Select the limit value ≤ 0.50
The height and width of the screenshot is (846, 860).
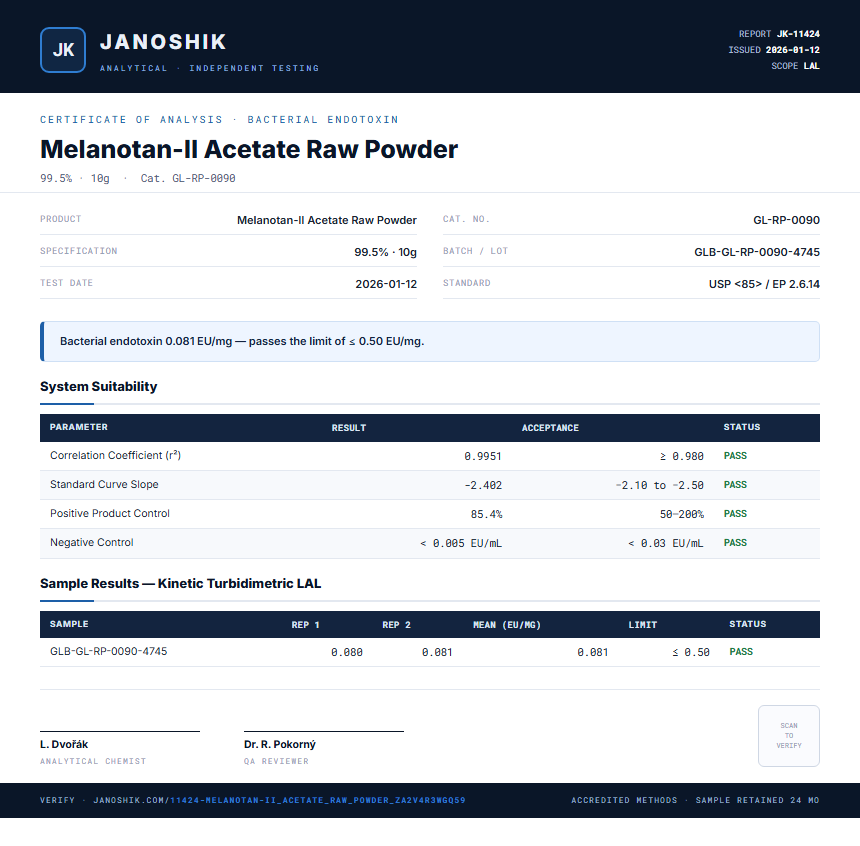point(691,652)
